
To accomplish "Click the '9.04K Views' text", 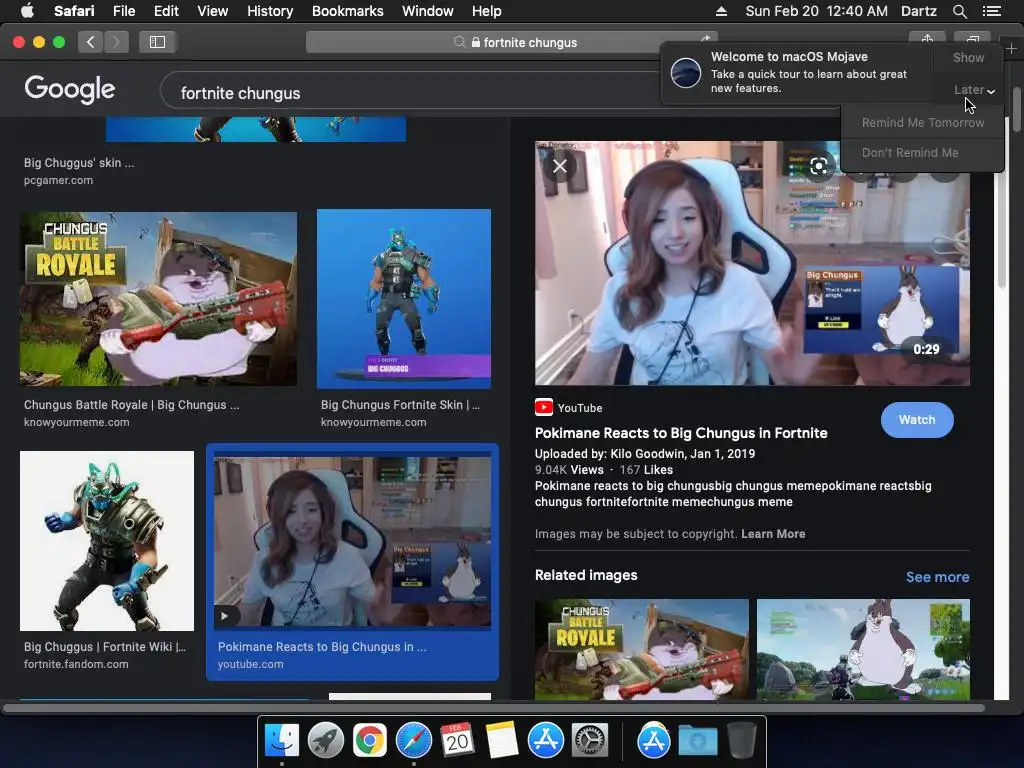I will pyautogui.click(x=569, y=470).
